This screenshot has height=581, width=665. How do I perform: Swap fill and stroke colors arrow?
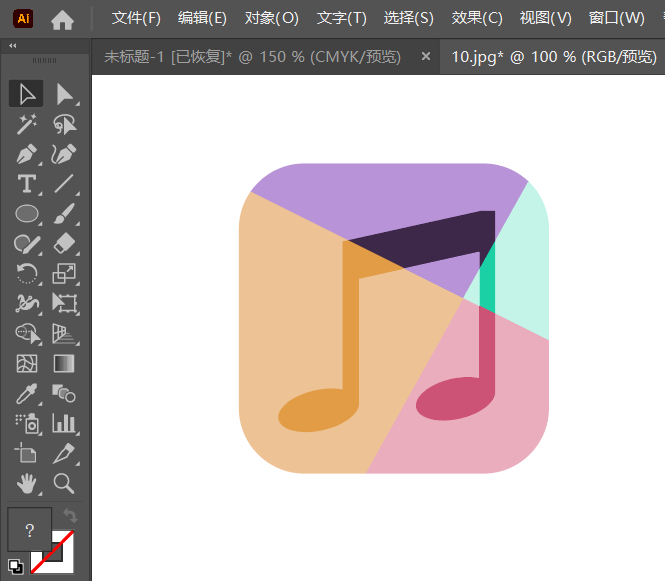coord(70,516)
